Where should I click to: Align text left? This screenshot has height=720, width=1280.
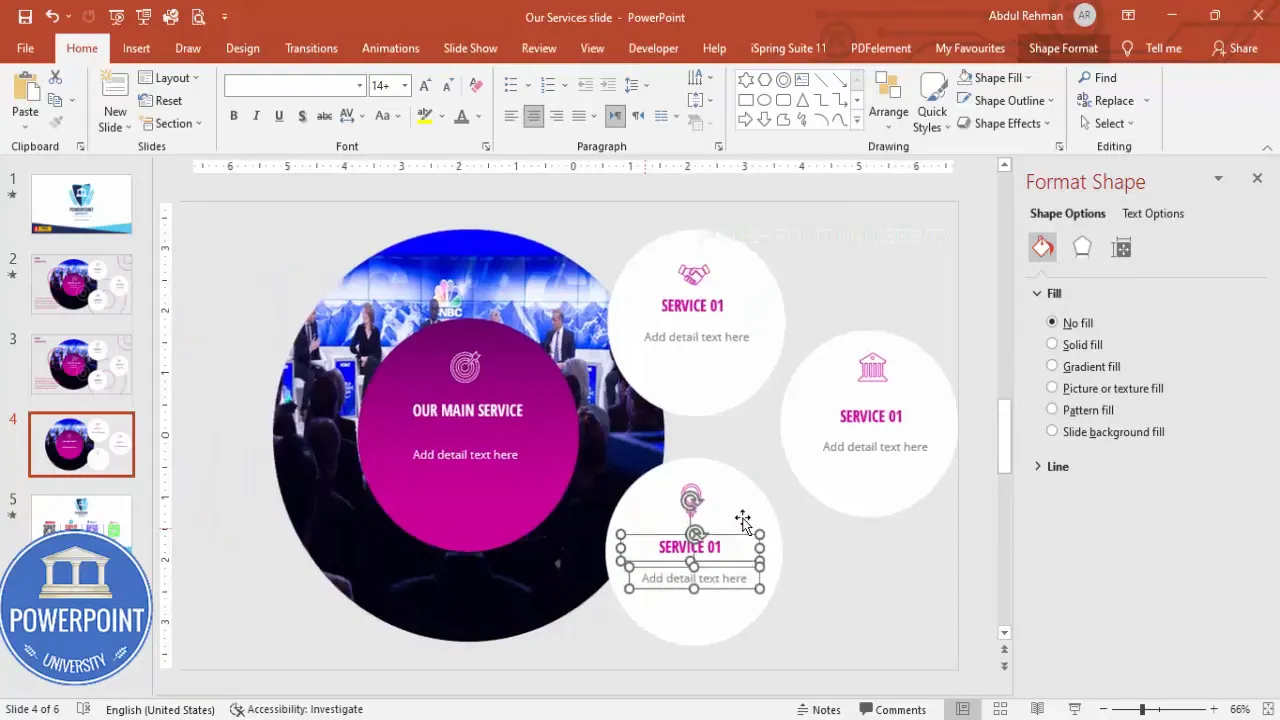(x=511, y=116)
